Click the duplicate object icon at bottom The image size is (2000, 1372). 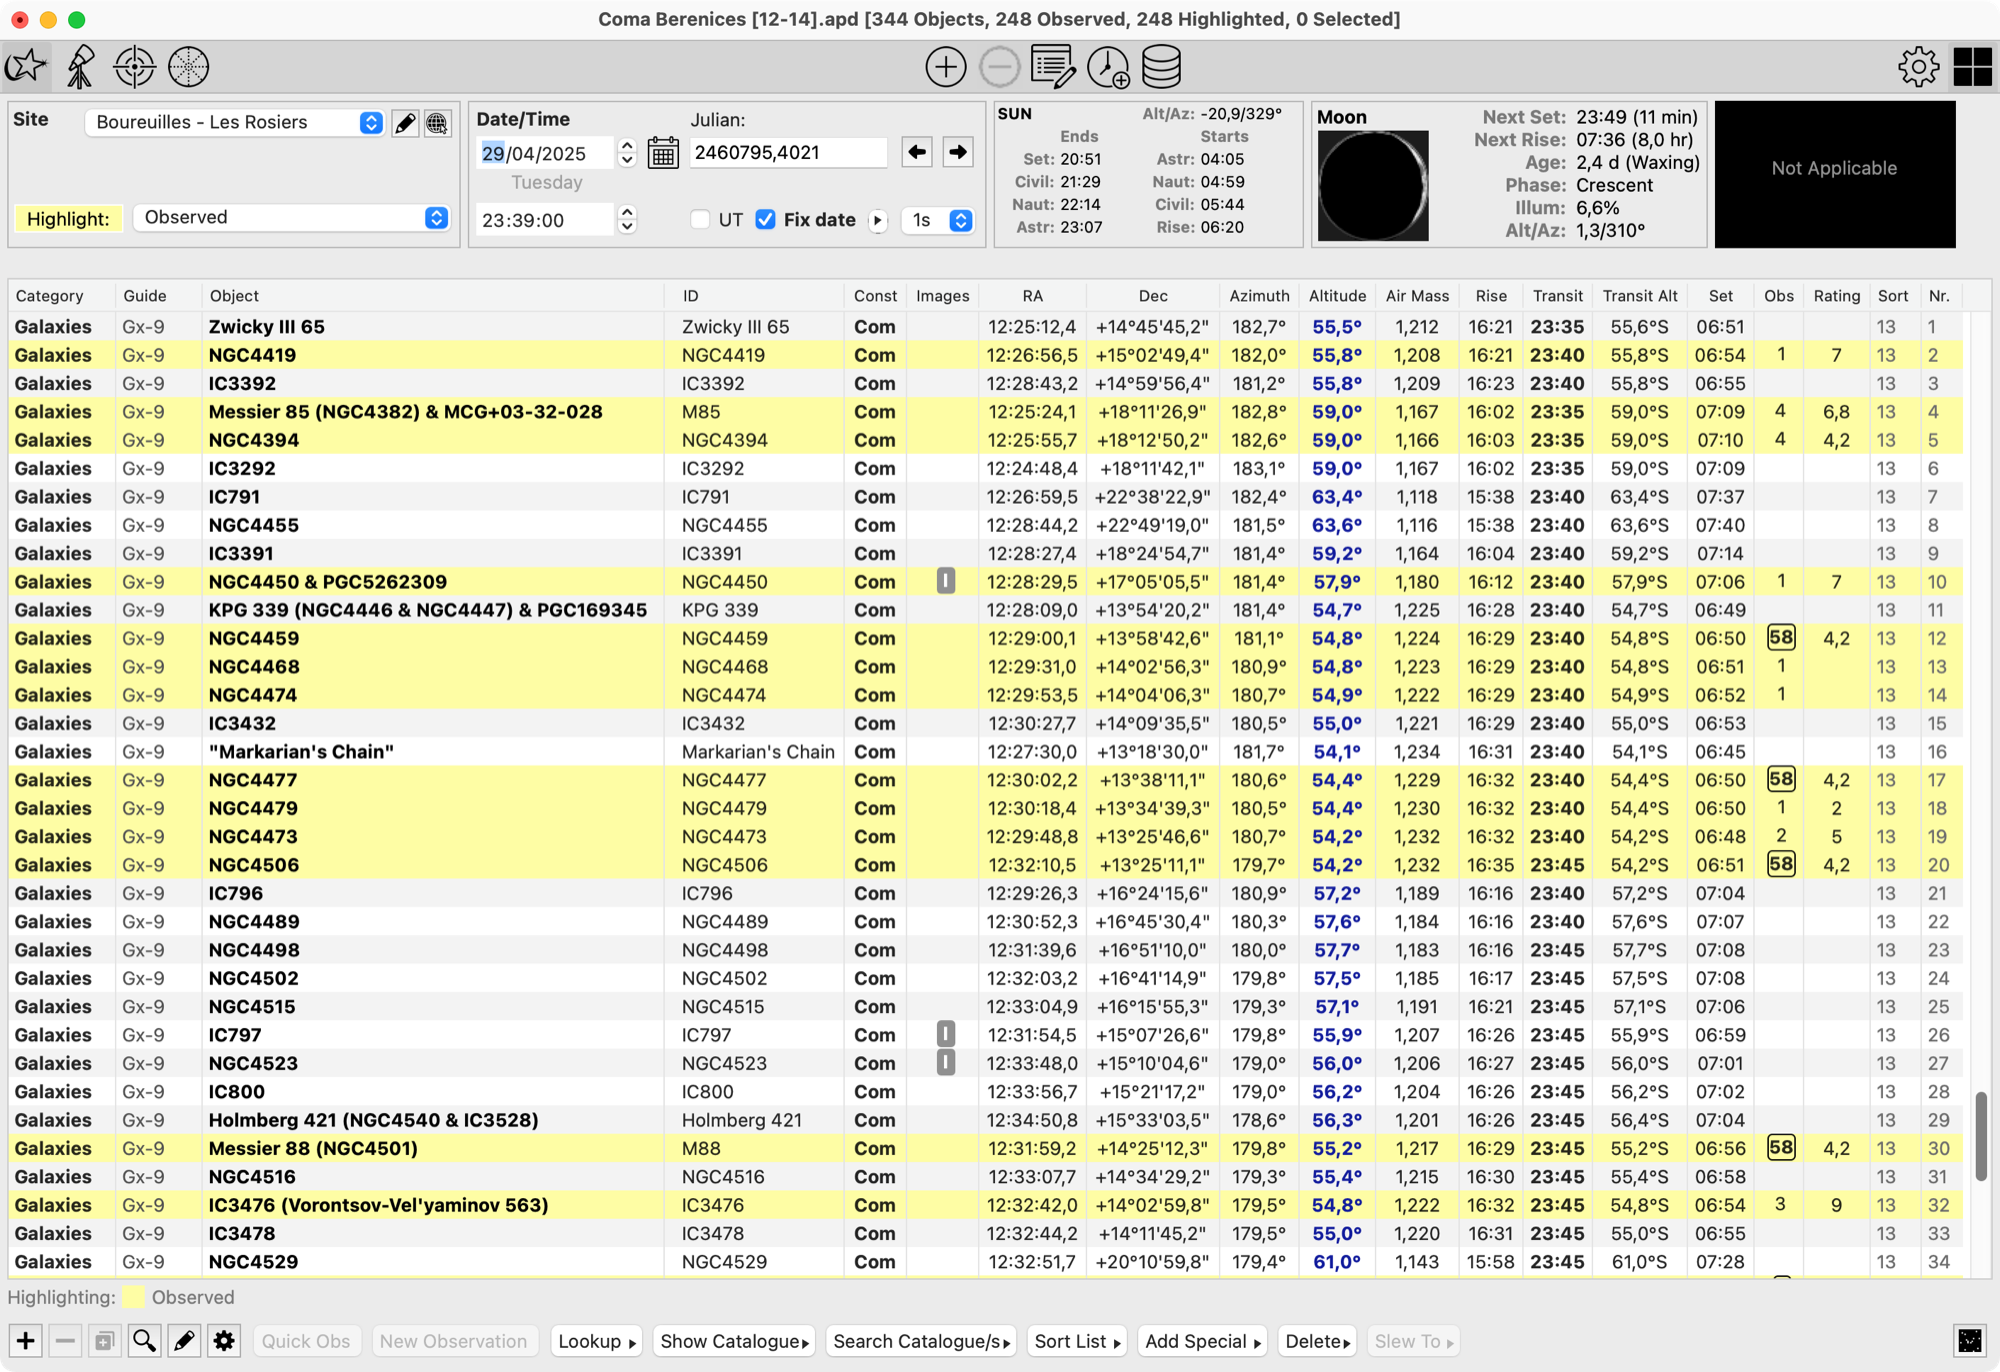point(104,1341)
